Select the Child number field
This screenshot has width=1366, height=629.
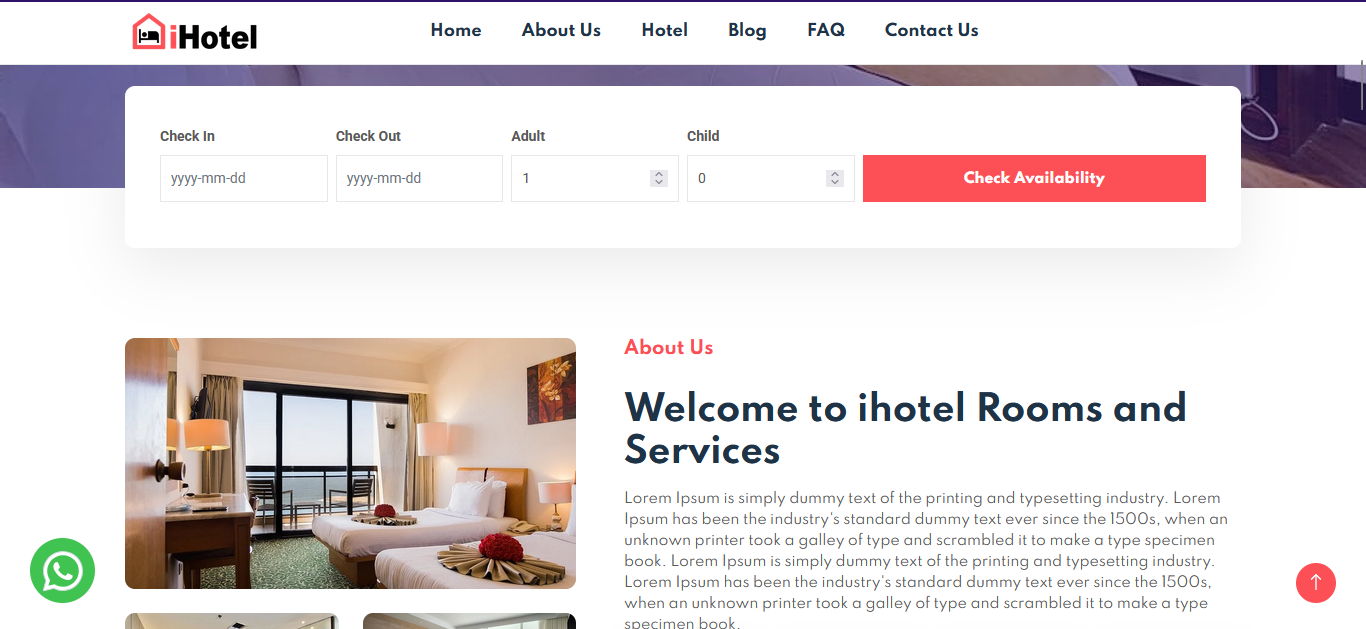pos(771,178)
